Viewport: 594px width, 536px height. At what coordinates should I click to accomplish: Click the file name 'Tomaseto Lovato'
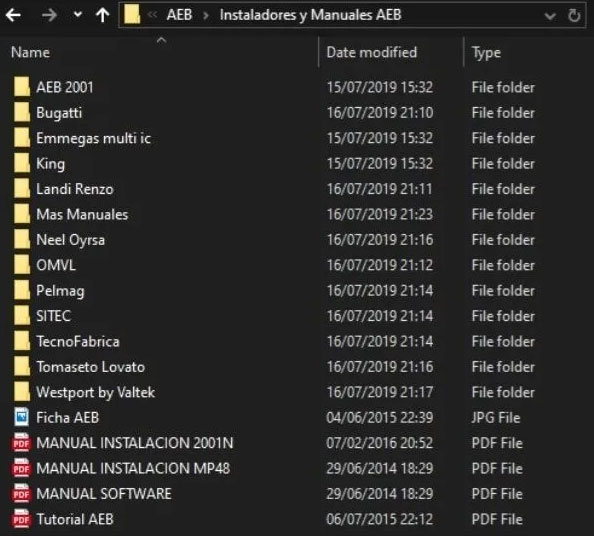pos(91,367)
